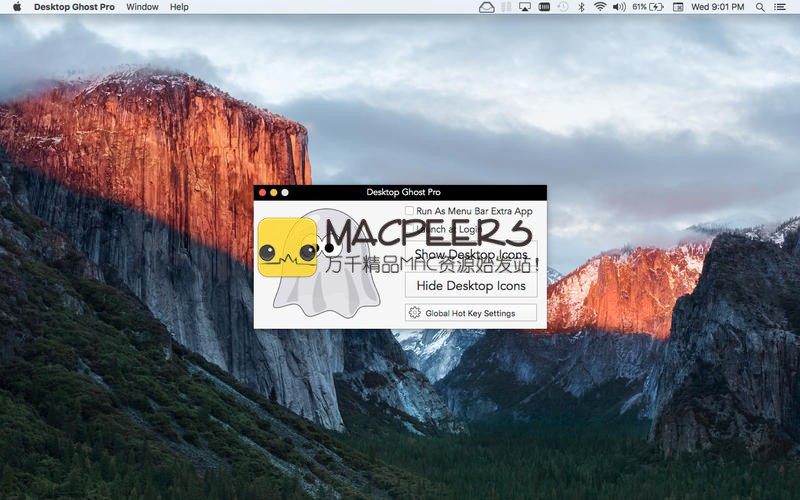
Task: Click the gear icon beside Global Hot Key Settings
Action: (x=414, y=313)
